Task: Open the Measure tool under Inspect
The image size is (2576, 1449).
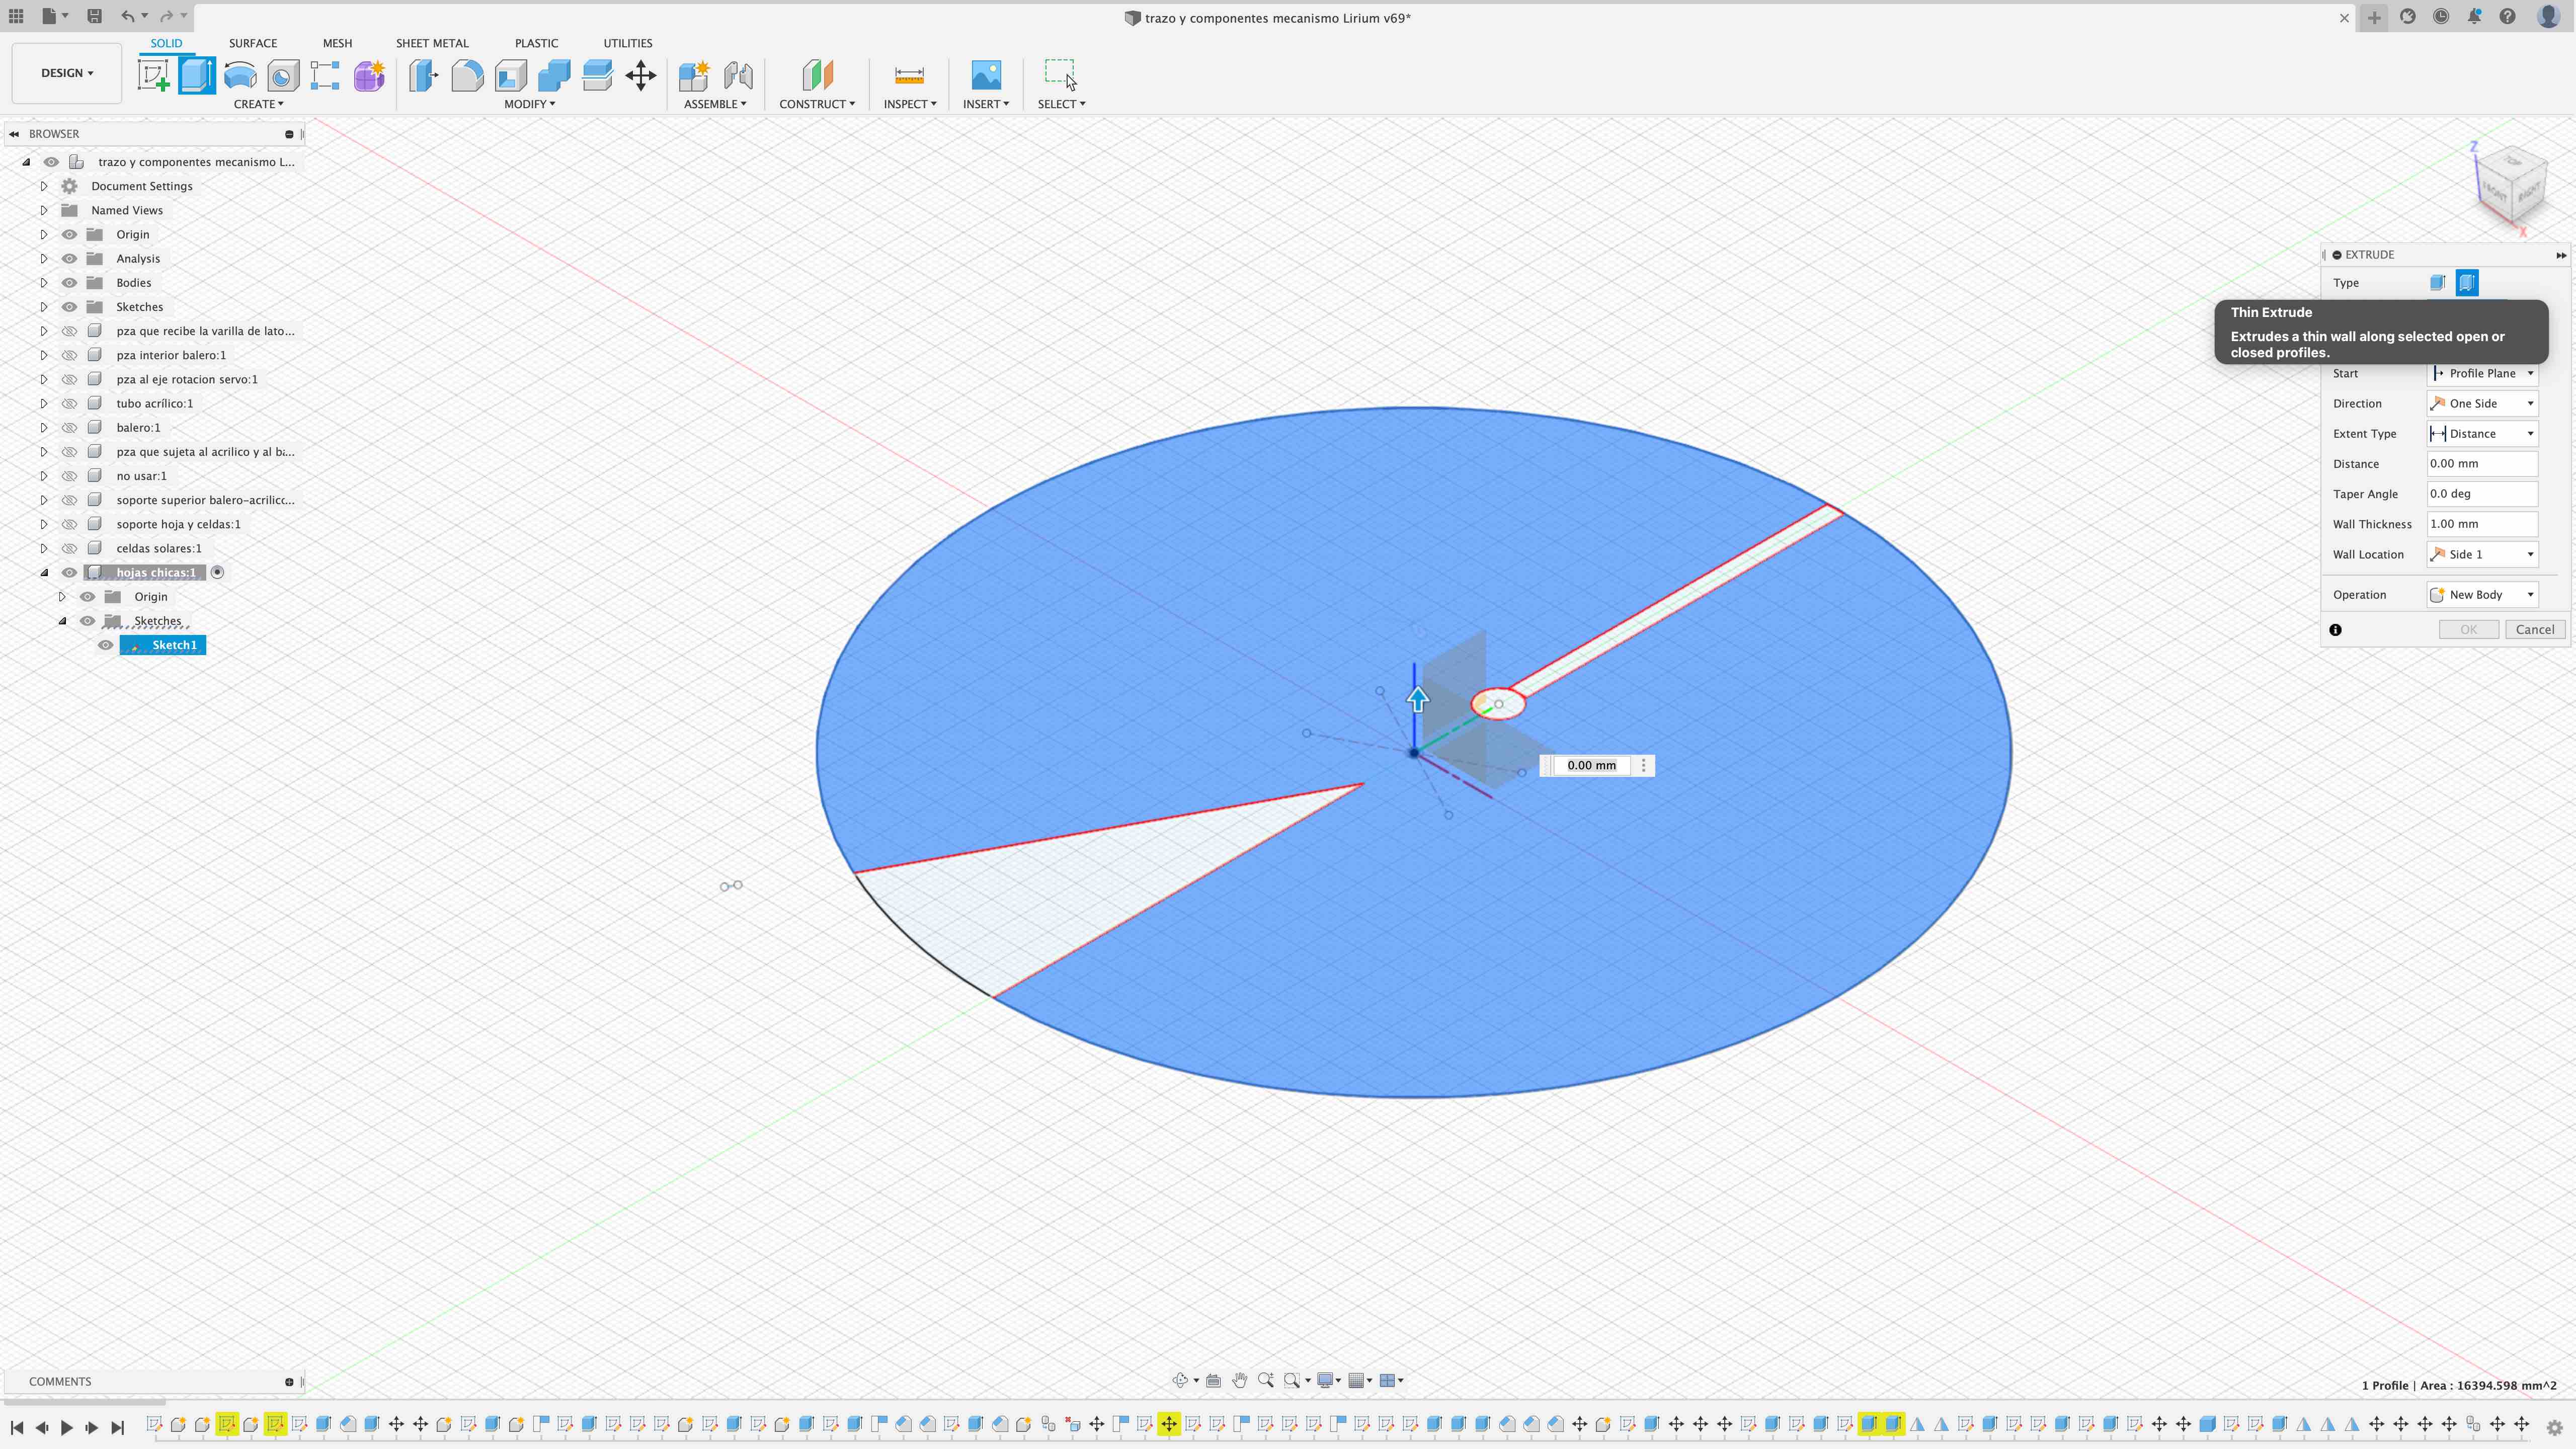Action: [908, 76]
